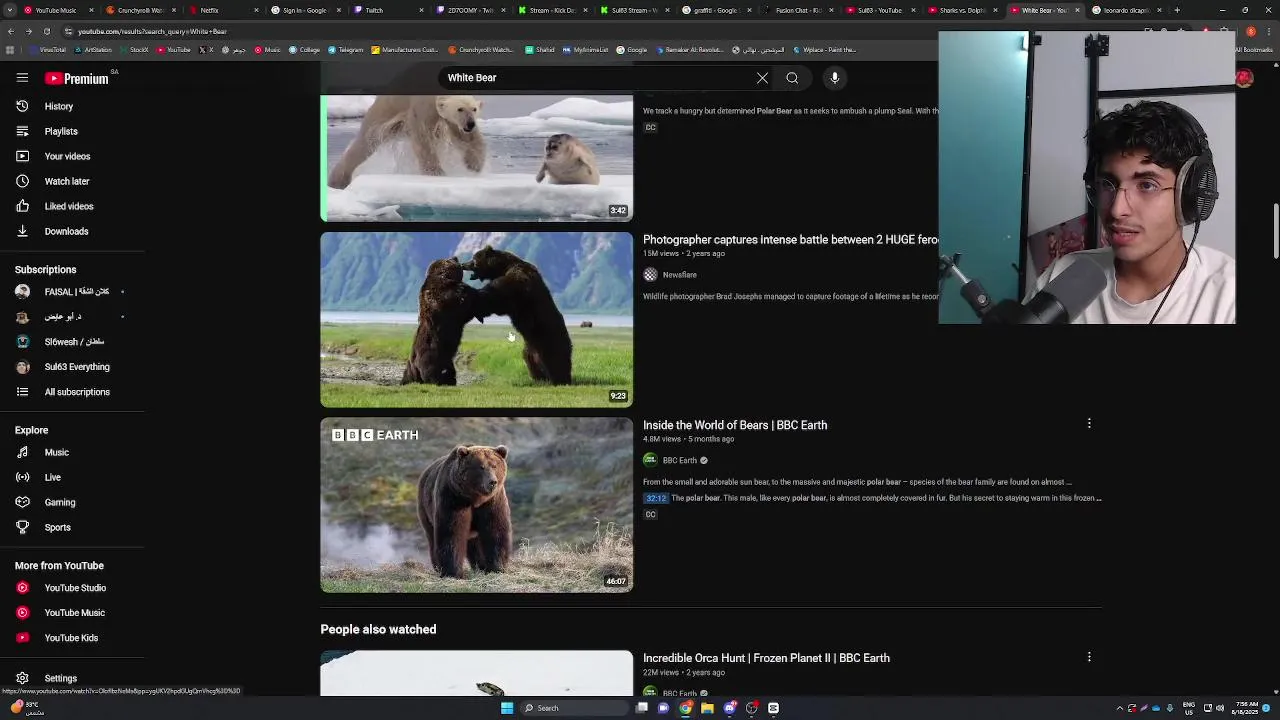The width and height of the screenshot is (1280, 720).
Task: Open Your videos in the sidebar
Action: pyautogui.click(x=66, y=156)
